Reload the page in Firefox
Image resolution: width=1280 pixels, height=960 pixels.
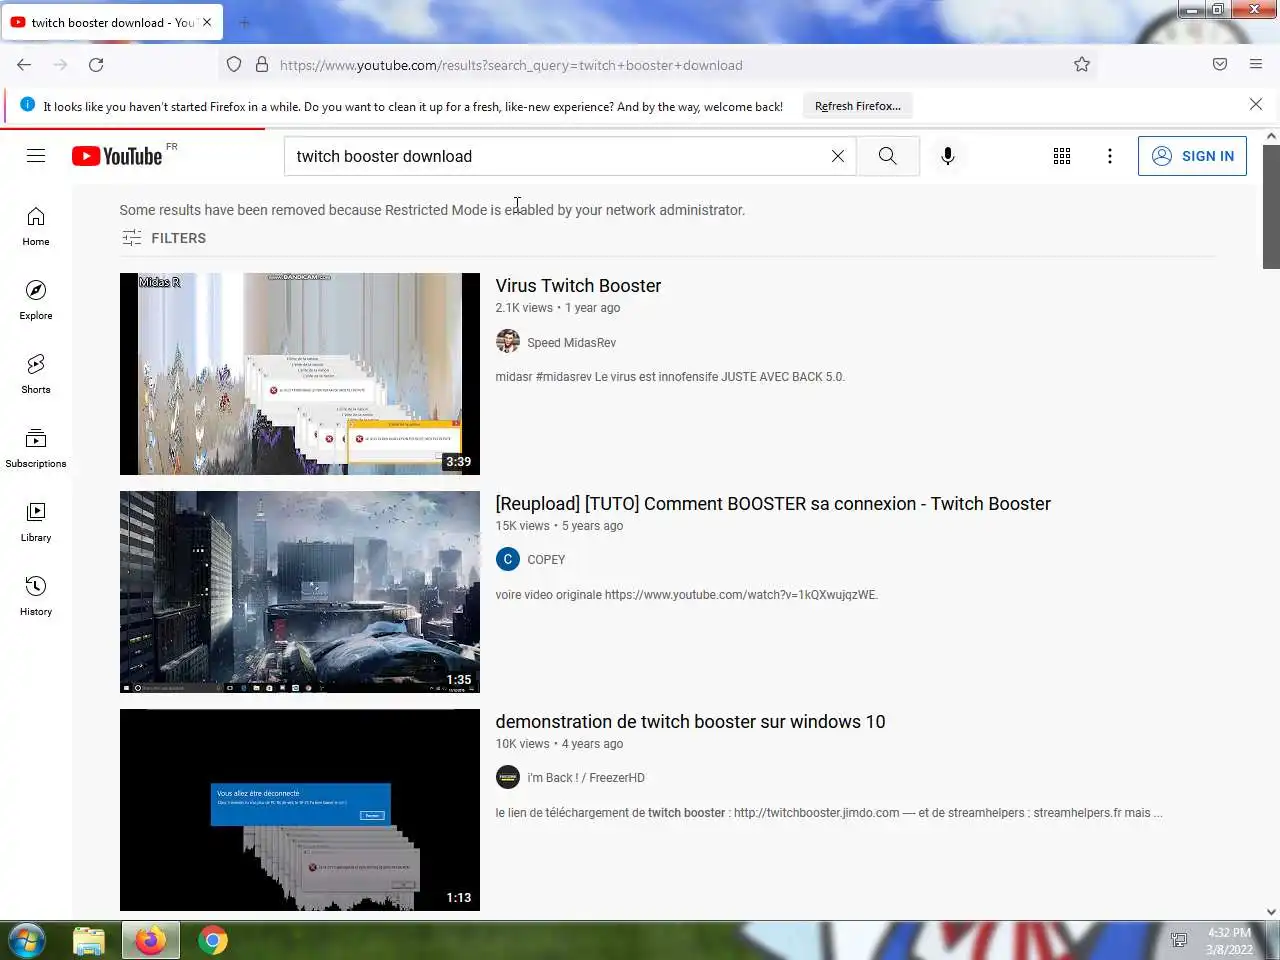coord(96,65)
